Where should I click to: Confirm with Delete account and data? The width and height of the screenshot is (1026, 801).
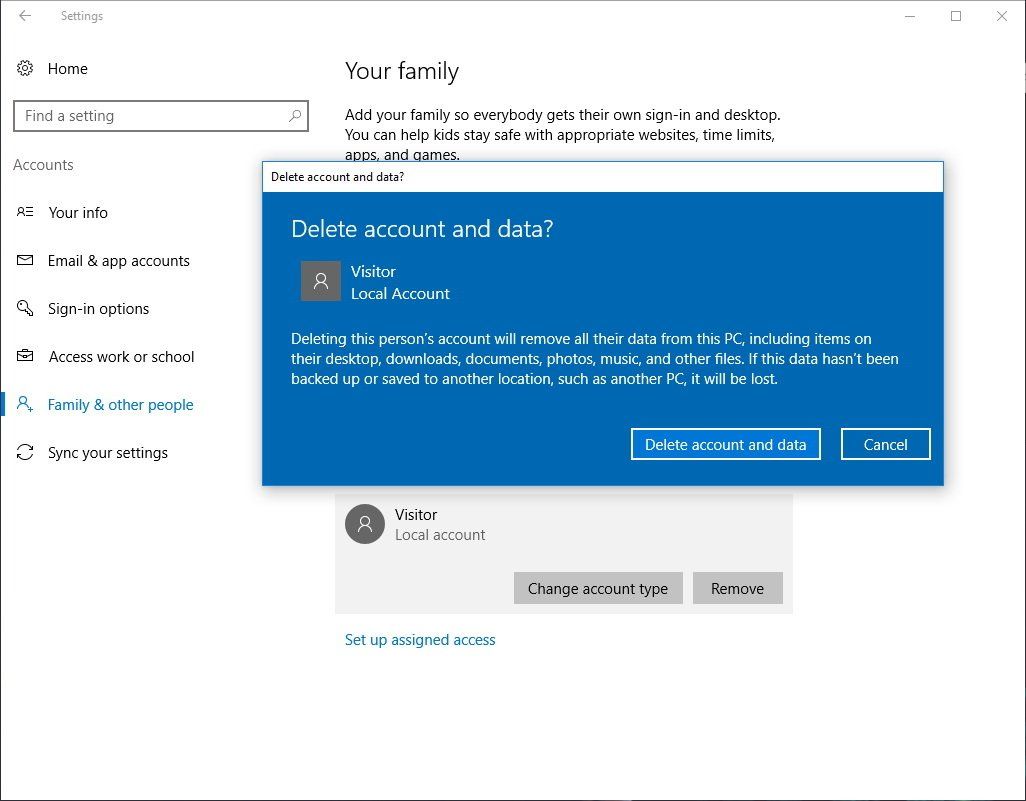point(725,444)
